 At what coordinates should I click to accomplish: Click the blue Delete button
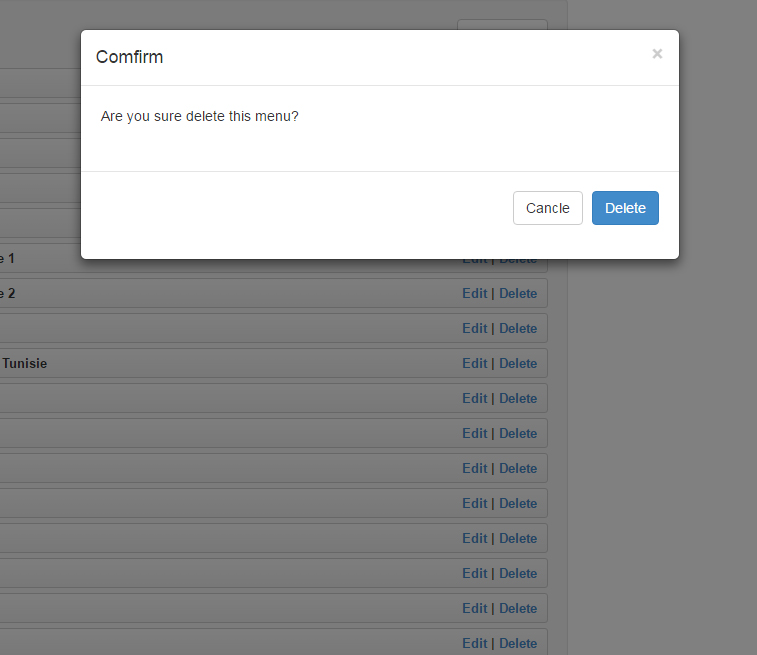click(625, 208)
